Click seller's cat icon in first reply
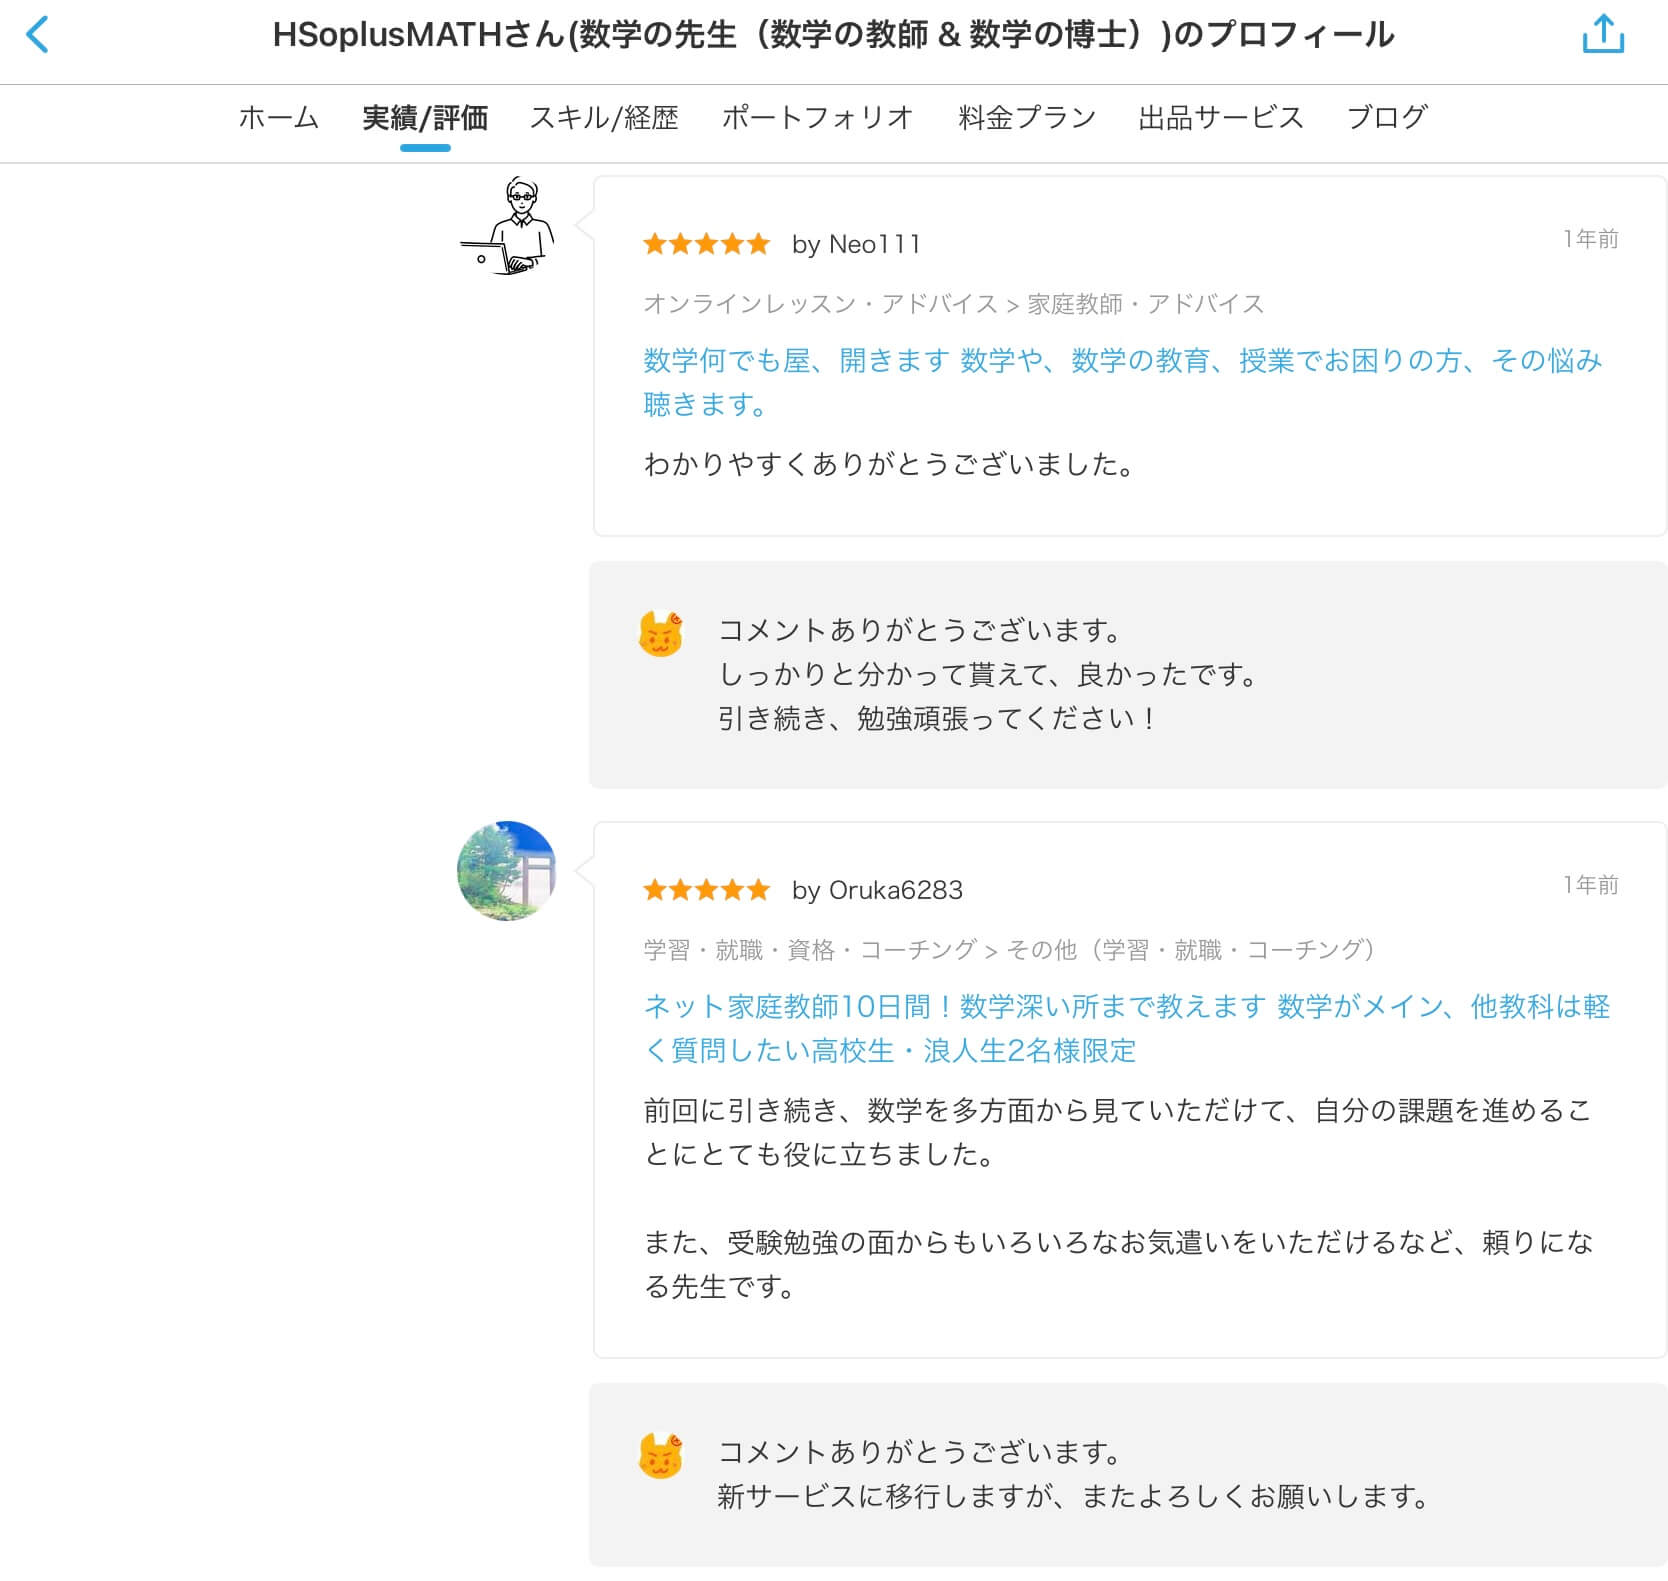This screenshot has height=1581, width=1668. (660, 633)
